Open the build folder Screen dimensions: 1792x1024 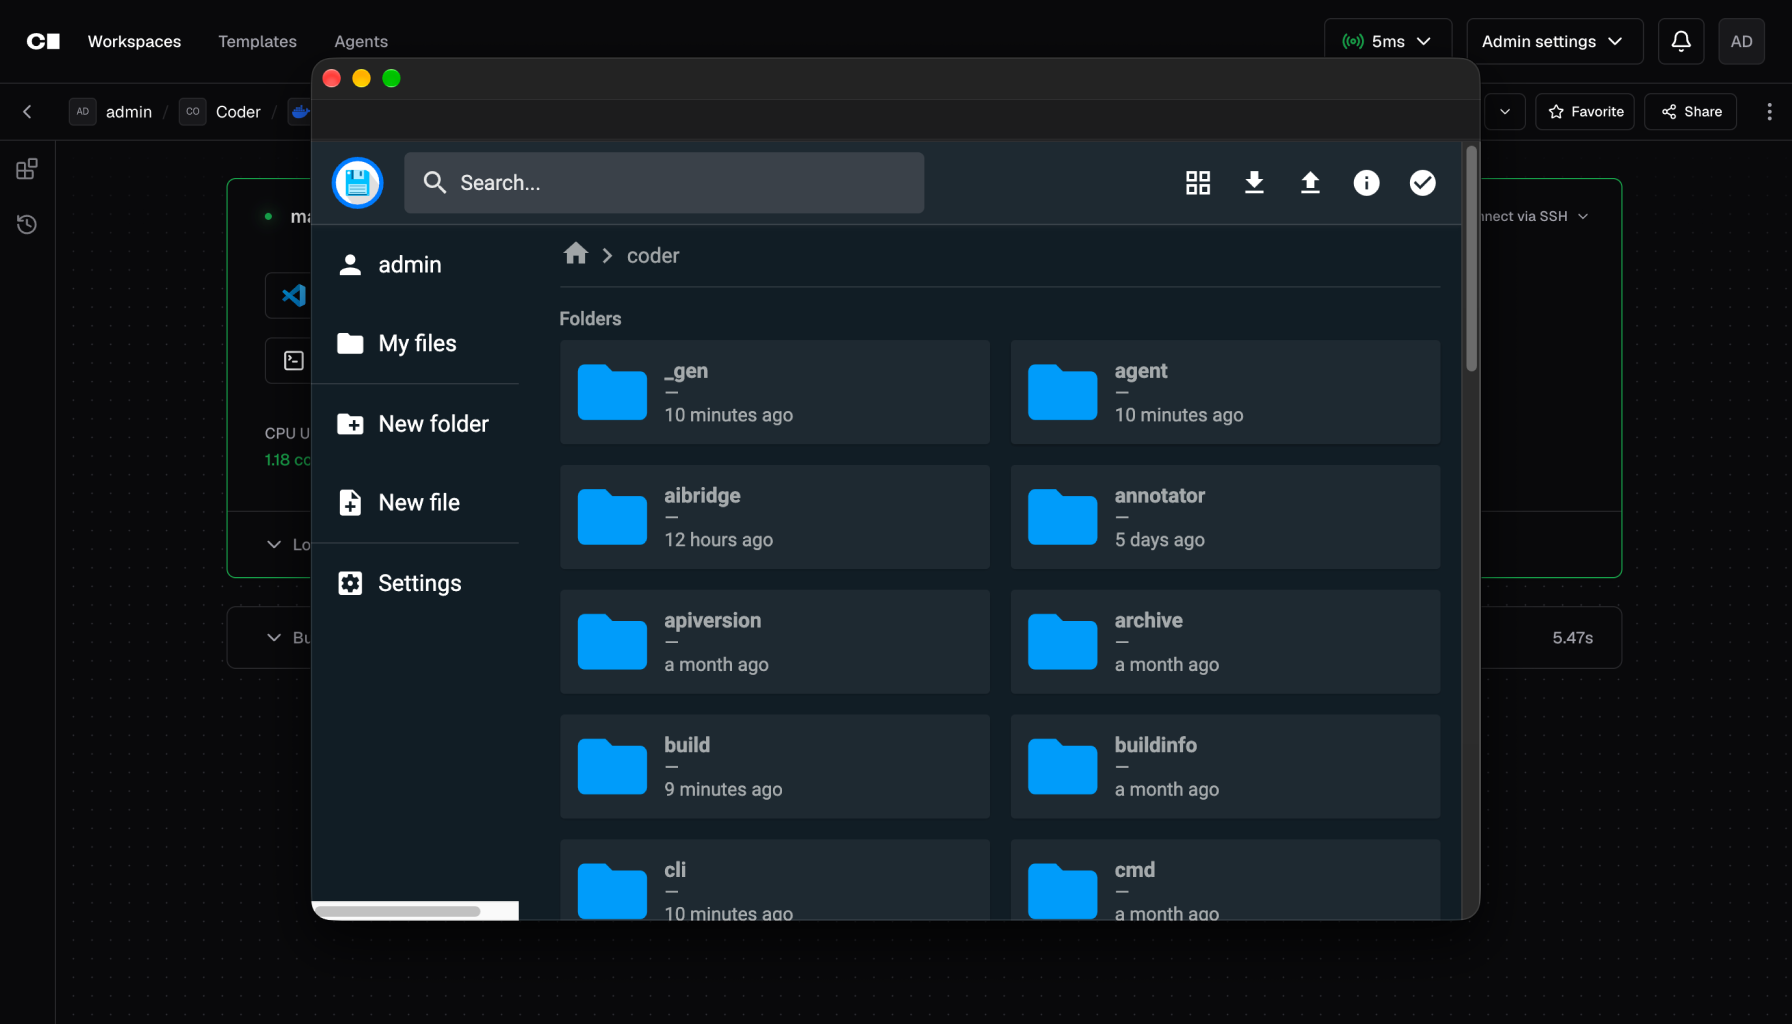click(x=775, y=766)
